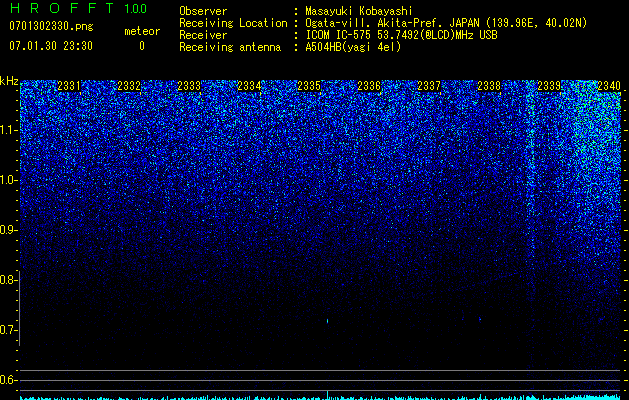Click the Receiving Location text line
Image resolution: width=629 pixels, height=400 pixels.
[383, 23]
